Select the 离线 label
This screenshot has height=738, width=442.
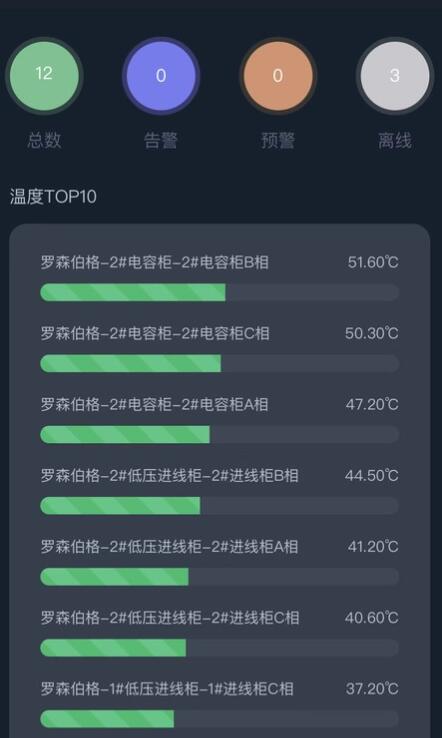pos(394,141)
